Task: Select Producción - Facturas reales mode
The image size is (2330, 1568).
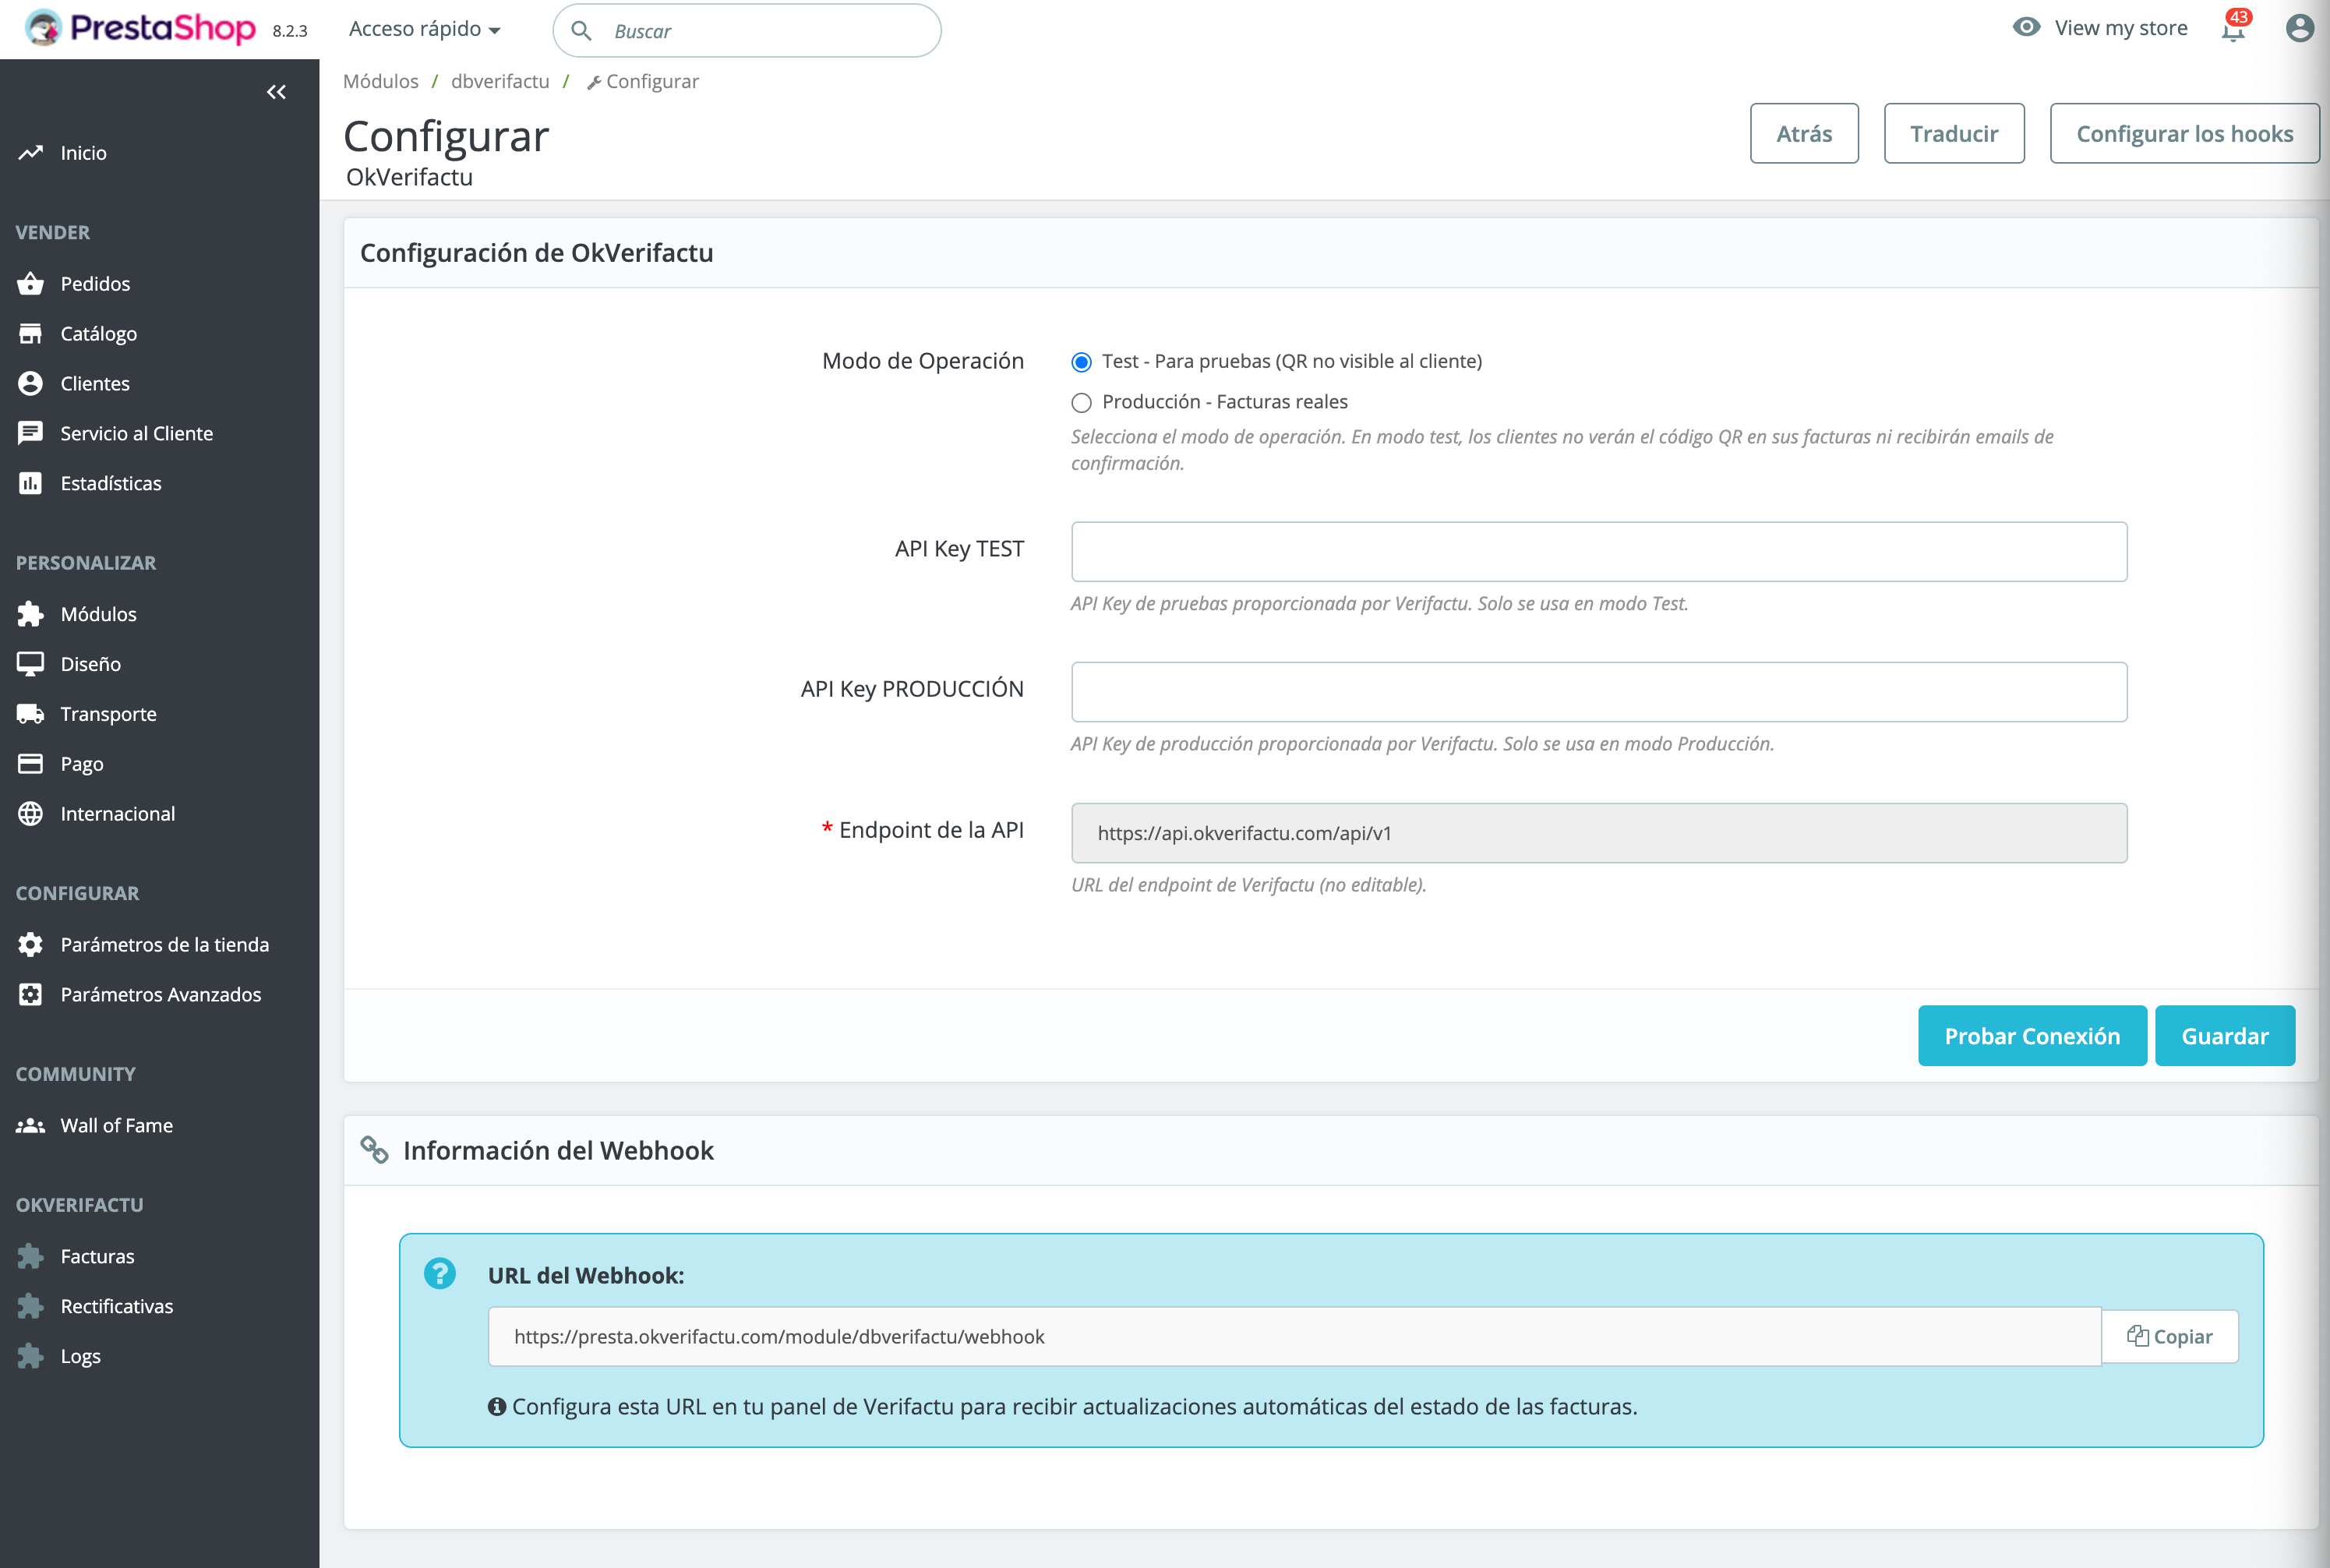Action: 1081,402
